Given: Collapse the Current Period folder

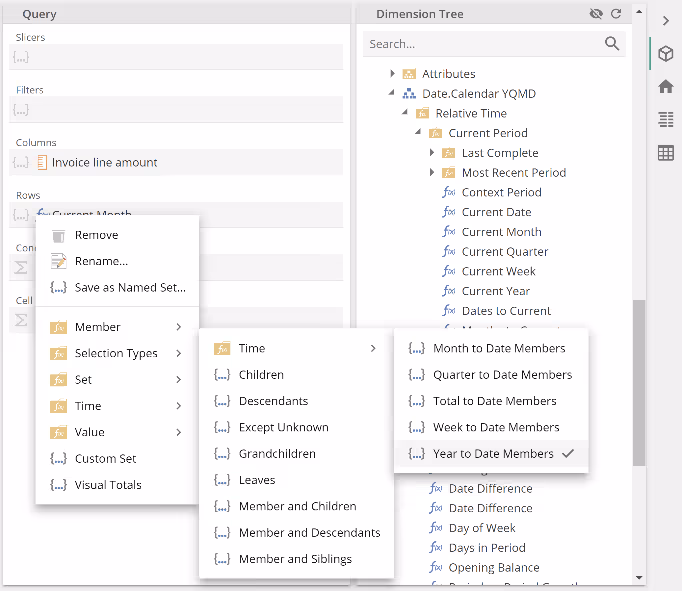Looking at the screenshot, I should (419, 133).
